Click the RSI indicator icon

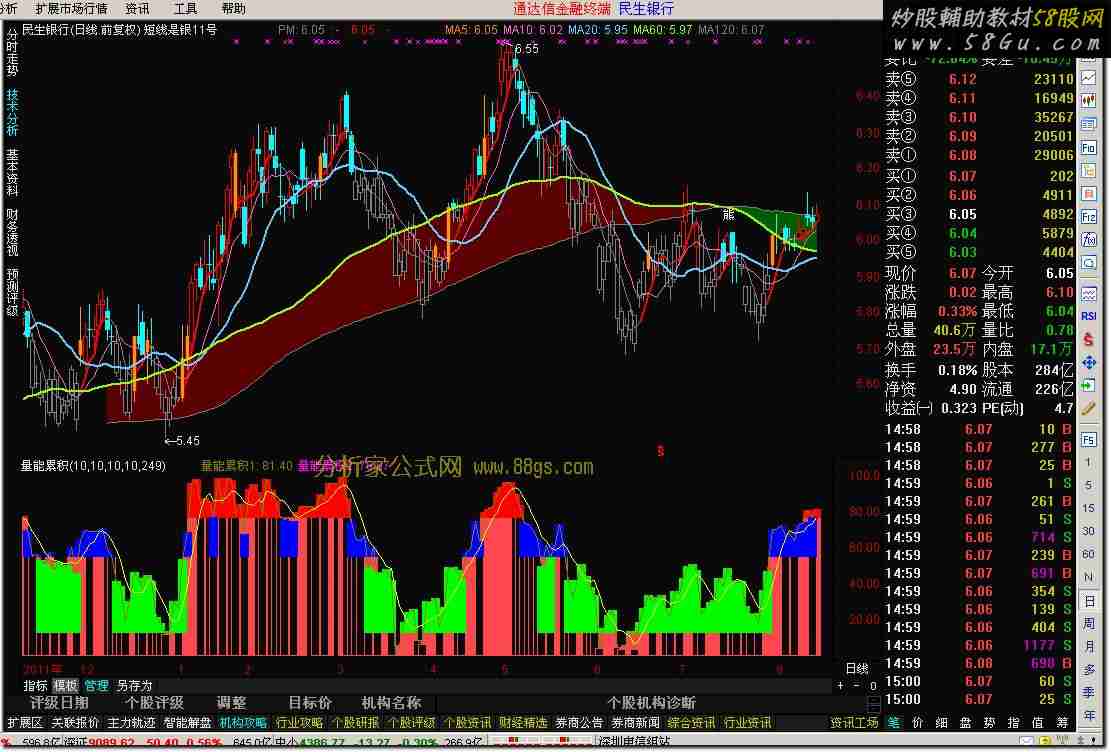[1088, 315]
